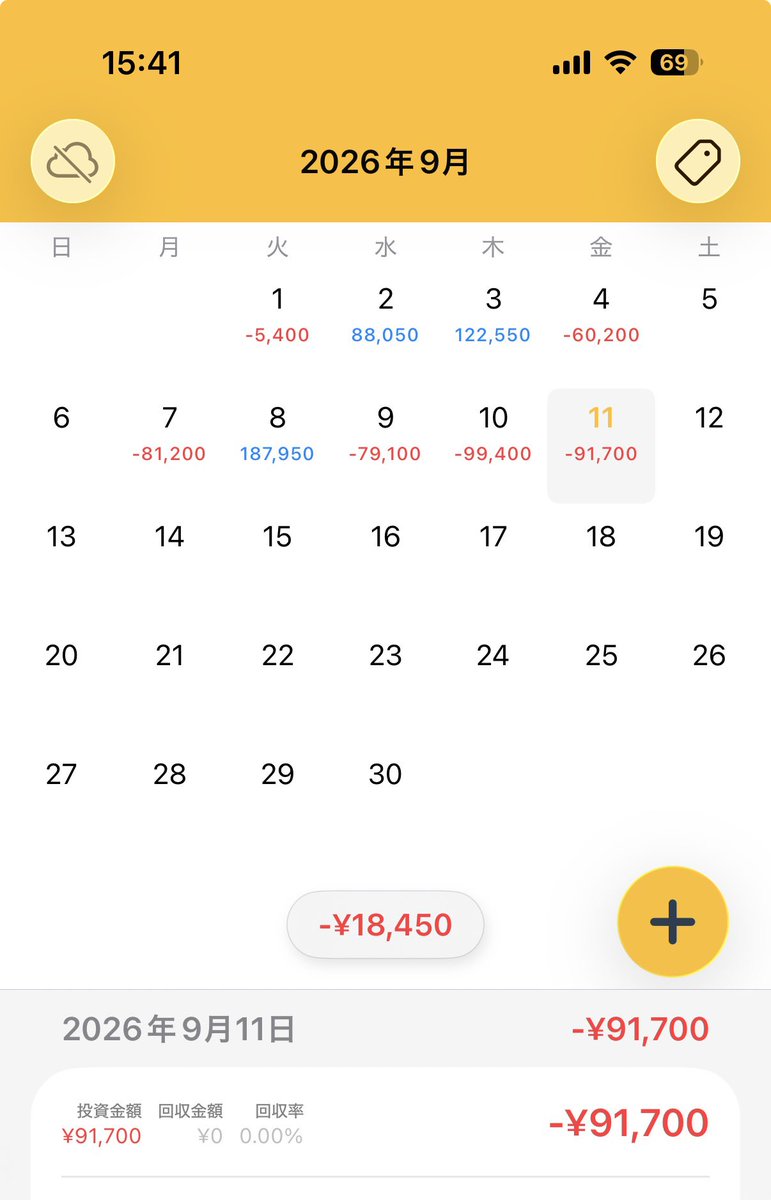Tap the monthly total -¥18,450 pill

point(385,925)
